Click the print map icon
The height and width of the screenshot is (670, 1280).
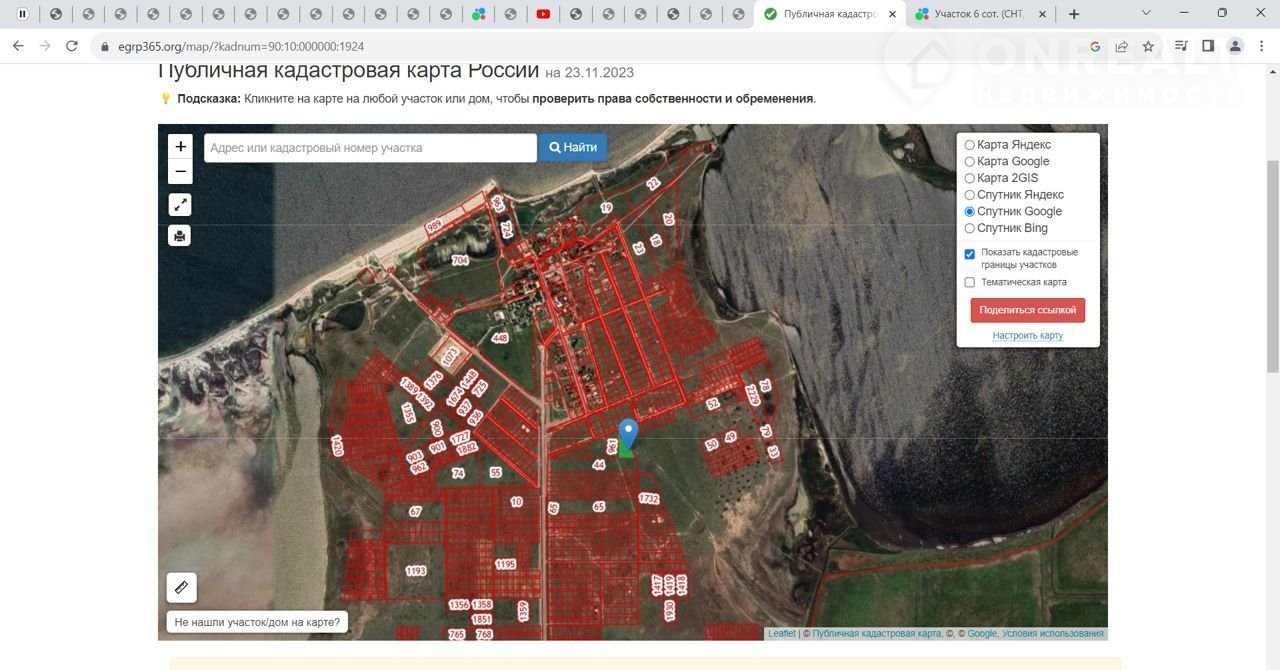pyautogui.click(x=180, y=236)
